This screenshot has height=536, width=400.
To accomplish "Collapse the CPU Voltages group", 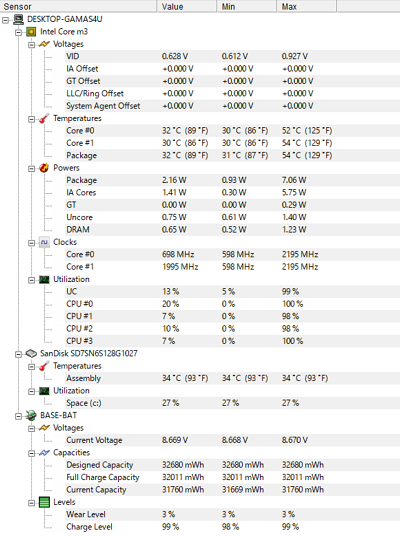I will (x=31, y=45).
